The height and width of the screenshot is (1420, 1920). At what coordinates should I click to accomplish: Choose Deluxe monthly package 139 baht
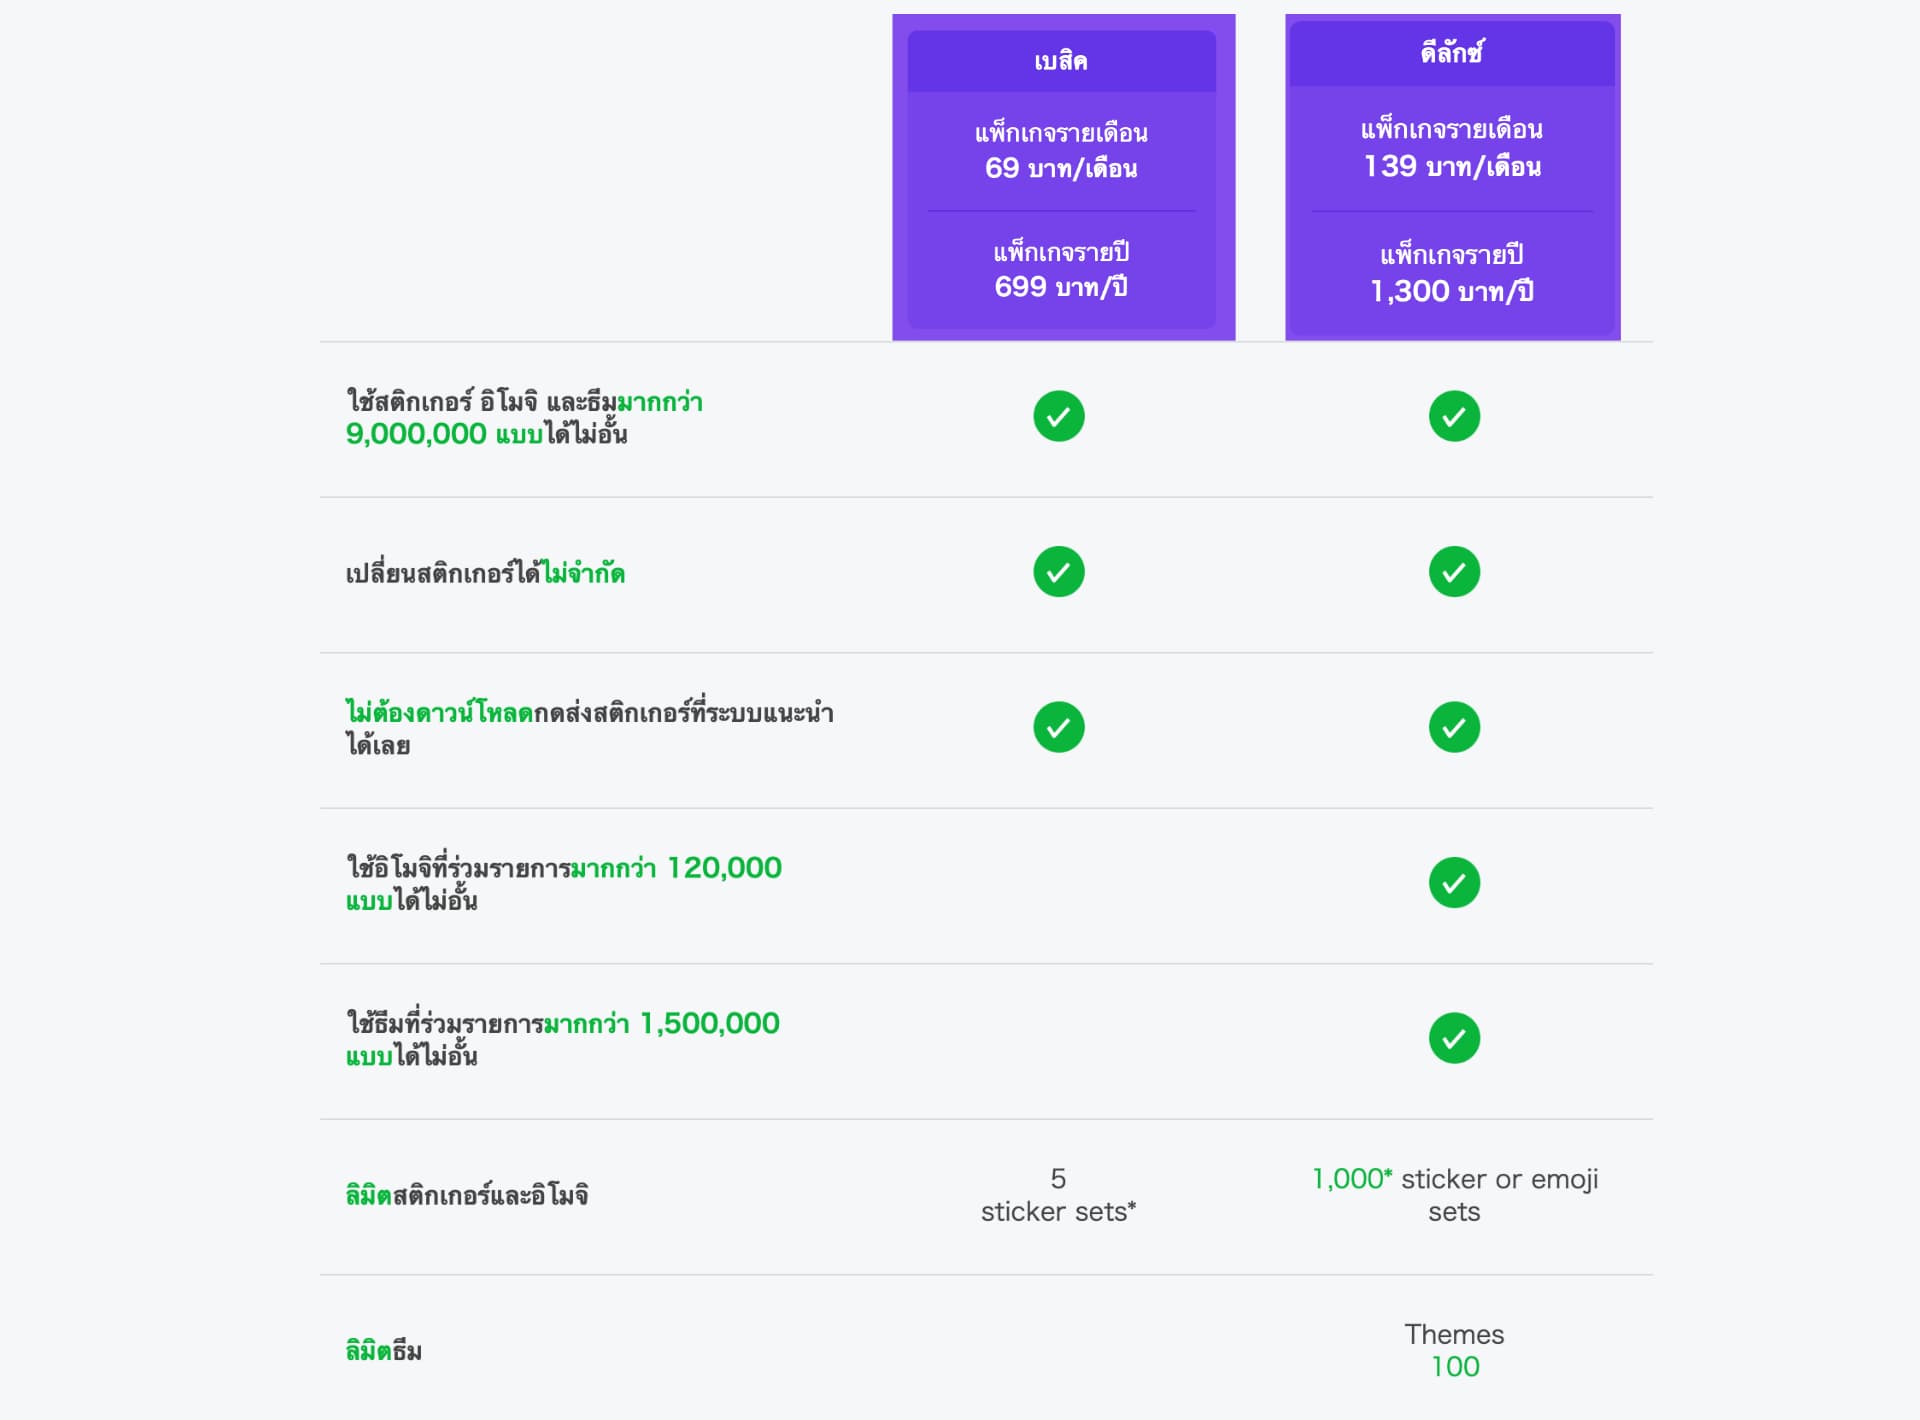(x=1452, y=148)
